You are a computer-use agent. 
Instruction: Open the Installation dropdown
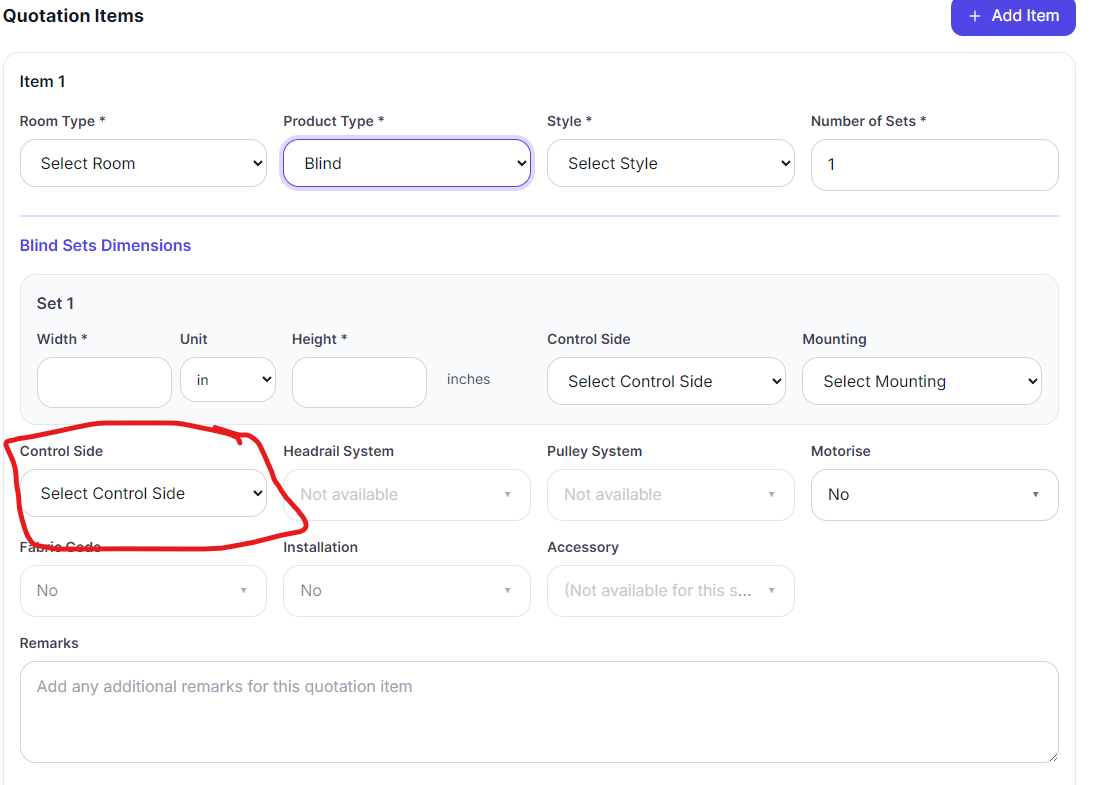pyautogui.click(x=406, y=591)
